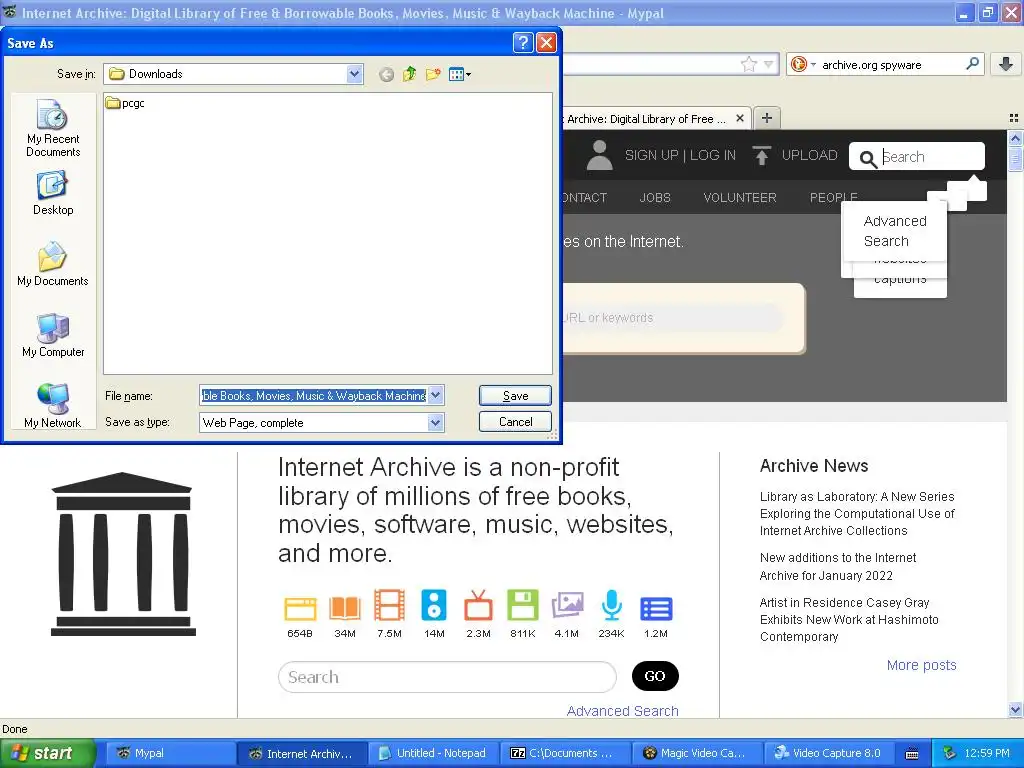Click SIGN UP | LOG IN link
This screenshot has height=768, width=1024.
(x=680, y=155)
